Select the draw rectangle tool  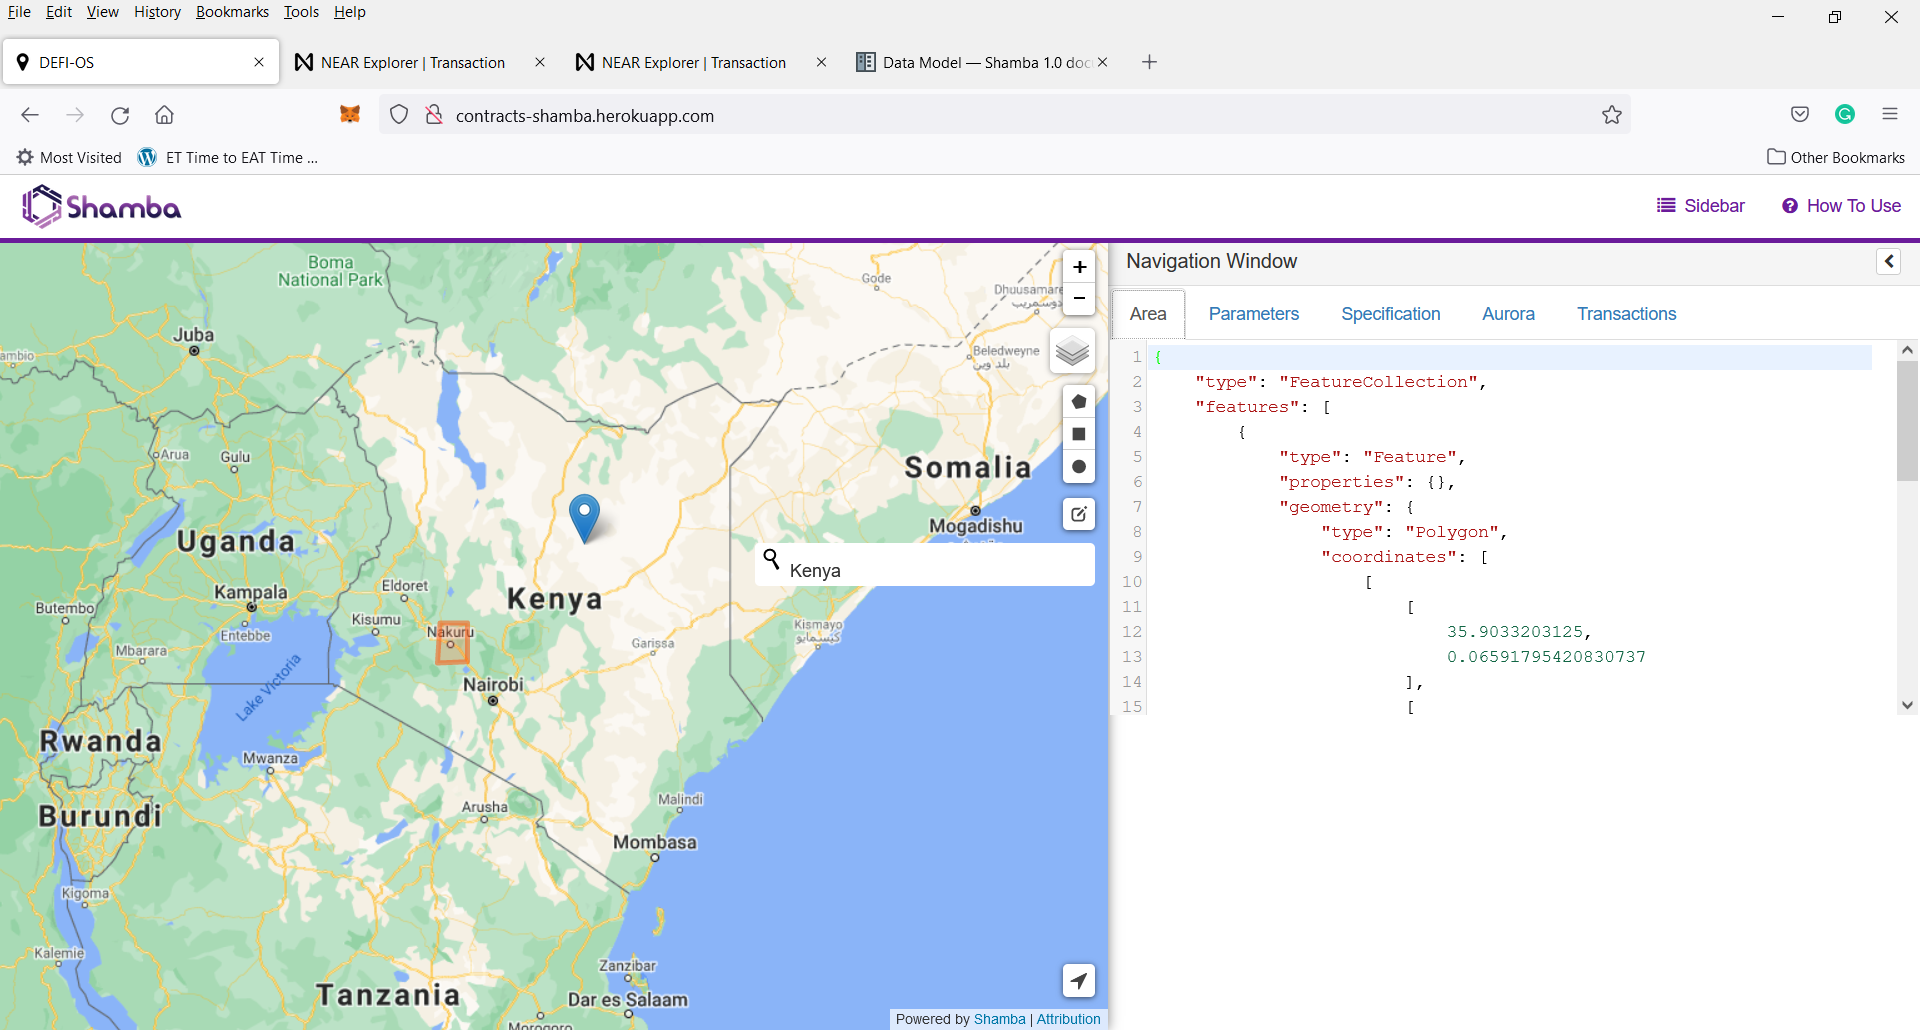(x=1079, y=434)
